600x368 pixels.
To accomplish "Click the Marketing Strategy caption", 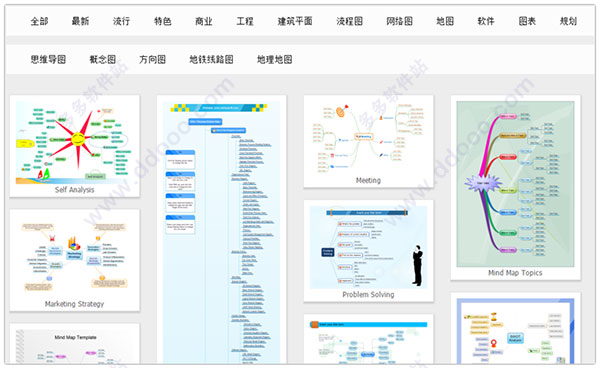I will [x=74, y=304].
